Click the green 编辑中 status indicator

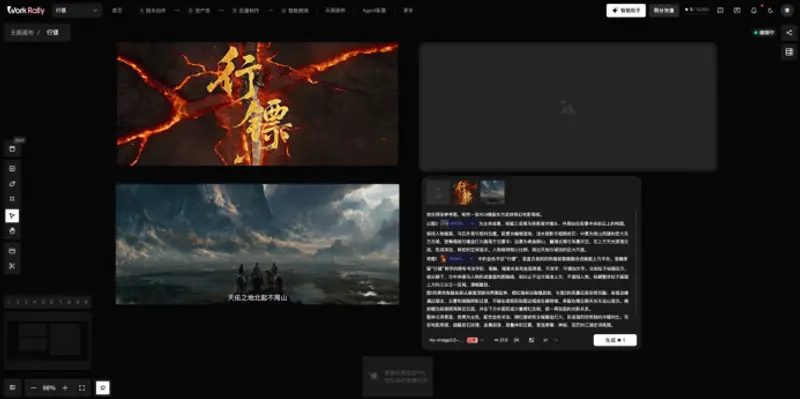764,32
